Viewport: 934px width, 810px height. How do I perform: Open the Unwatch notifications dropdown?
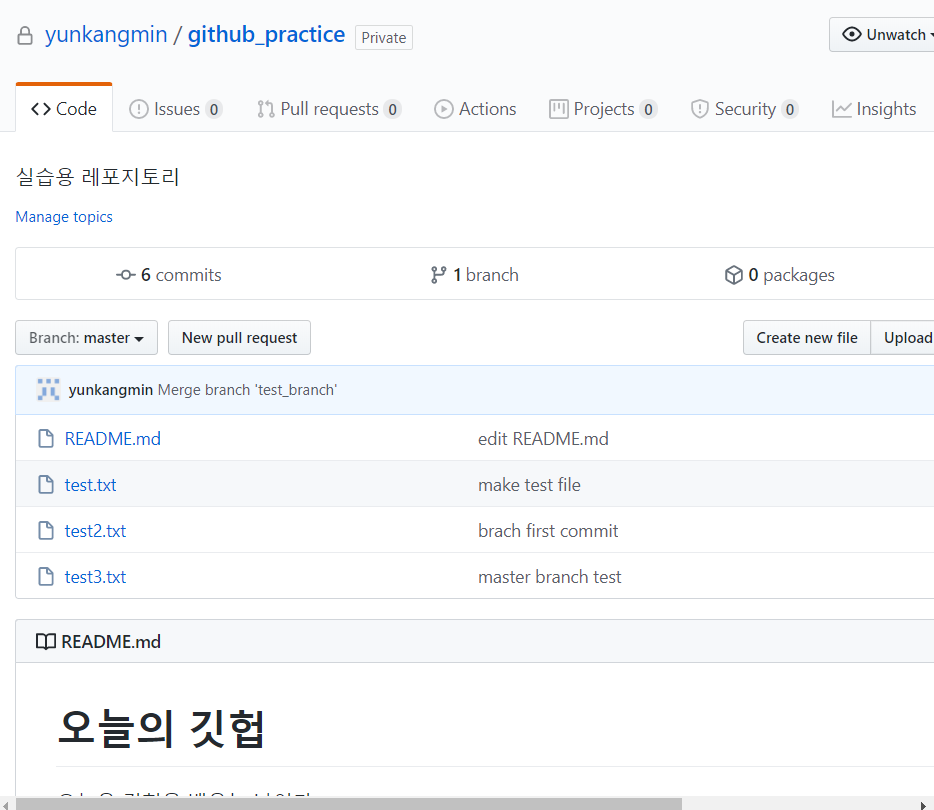pyautogui.click(x=882, y=35)
